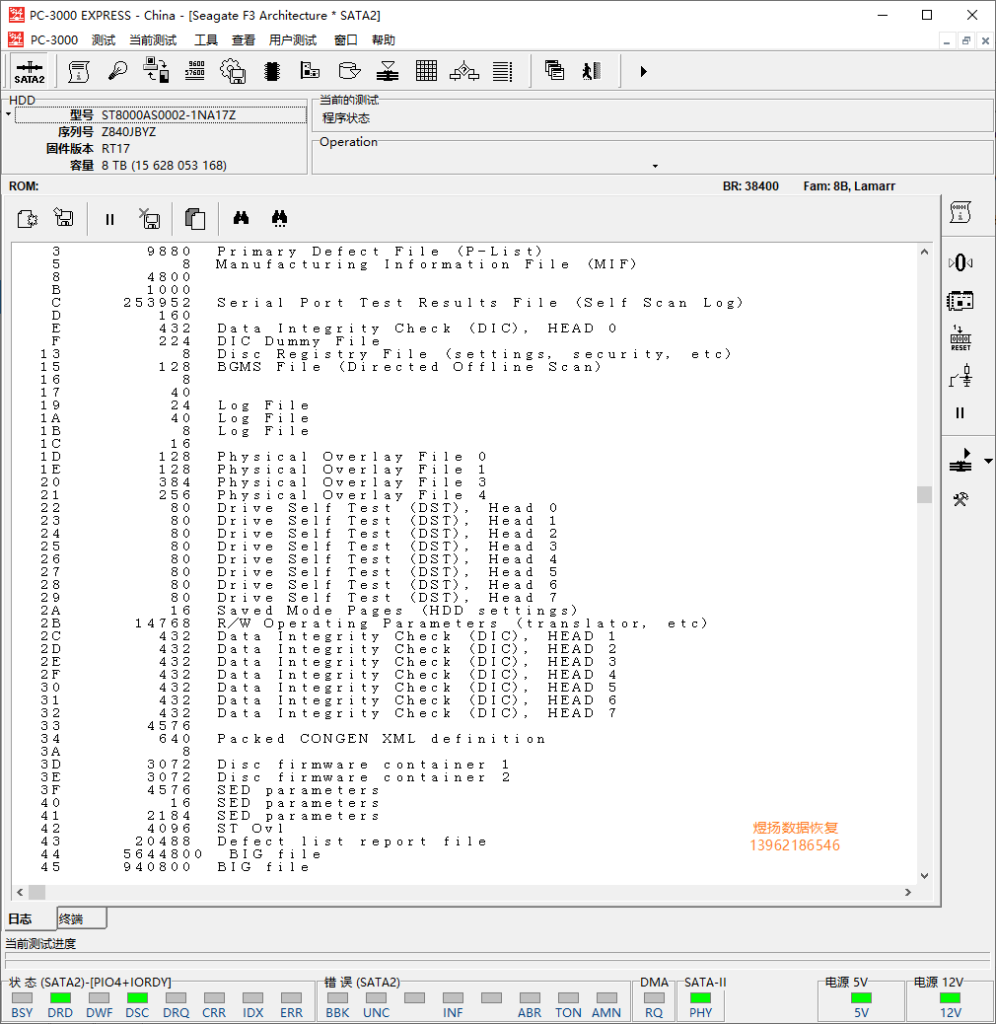Image resolution: width=996 pixels, height=1024 pixels.
Task: Click the model field ST8000AS0002-1NA17Z
Action: pos(161,115)
